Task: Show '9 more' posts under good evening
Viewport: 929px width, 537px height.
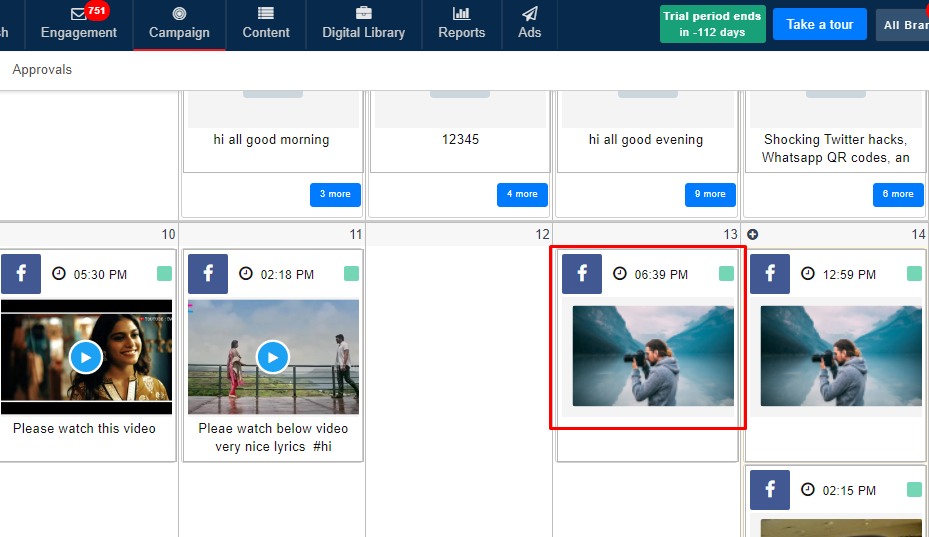Action: [x=710, y=194]
